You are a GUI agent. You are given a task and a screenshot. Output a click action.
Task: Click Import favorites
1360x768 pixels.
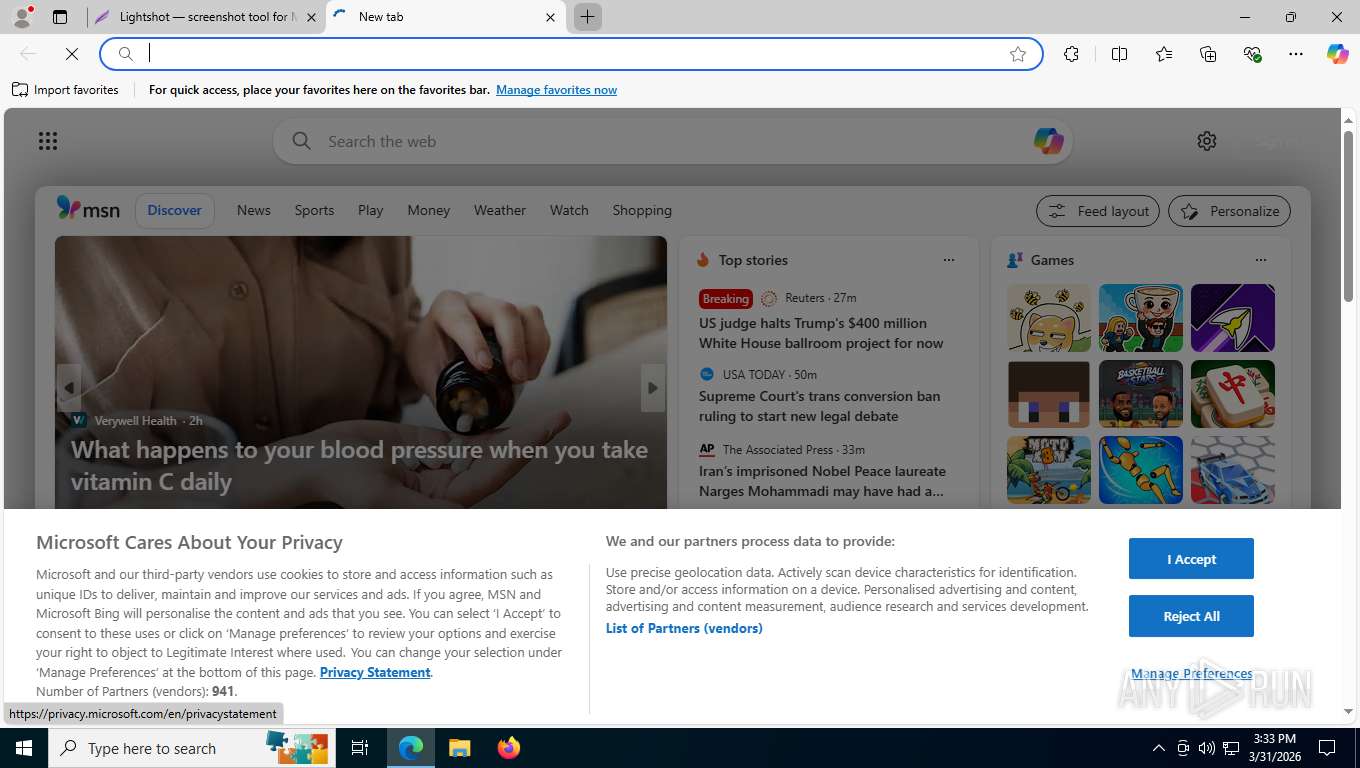66,90
